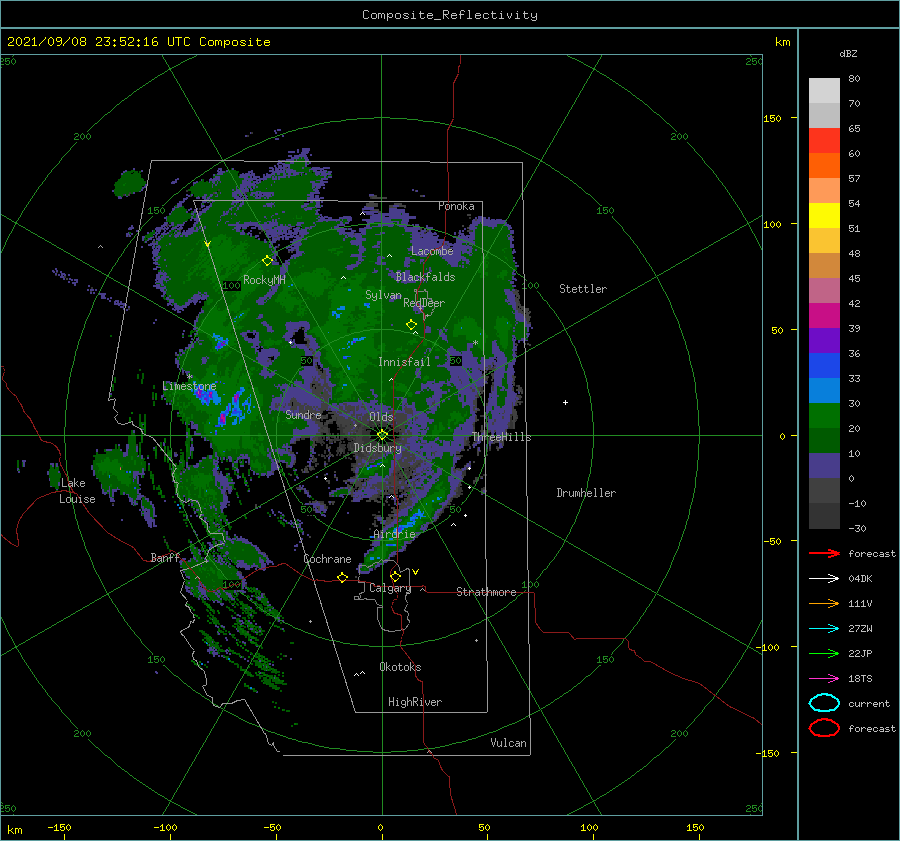900x841 pixels.
Task: Click the cyan 'current' ellipse icon
Action: [x=824, y=703]
